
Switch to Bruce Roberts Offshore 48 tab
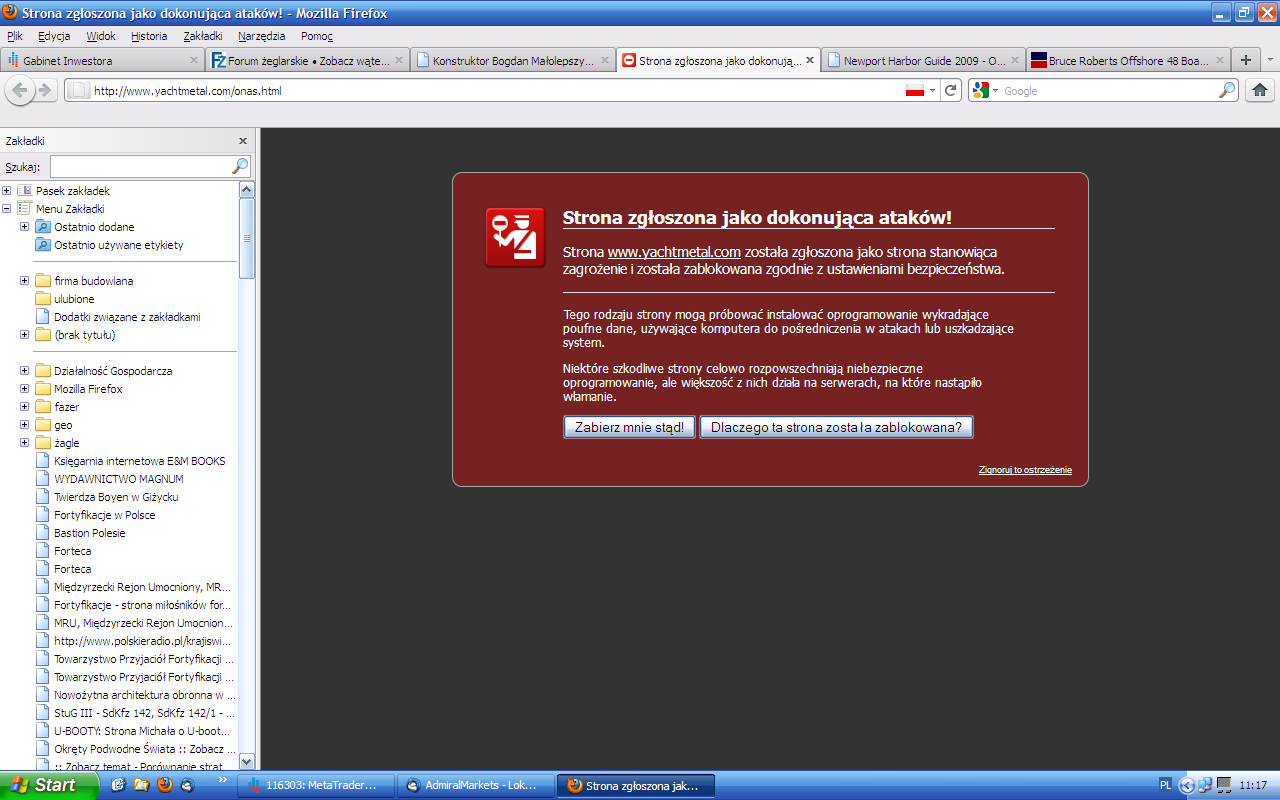1127,60
